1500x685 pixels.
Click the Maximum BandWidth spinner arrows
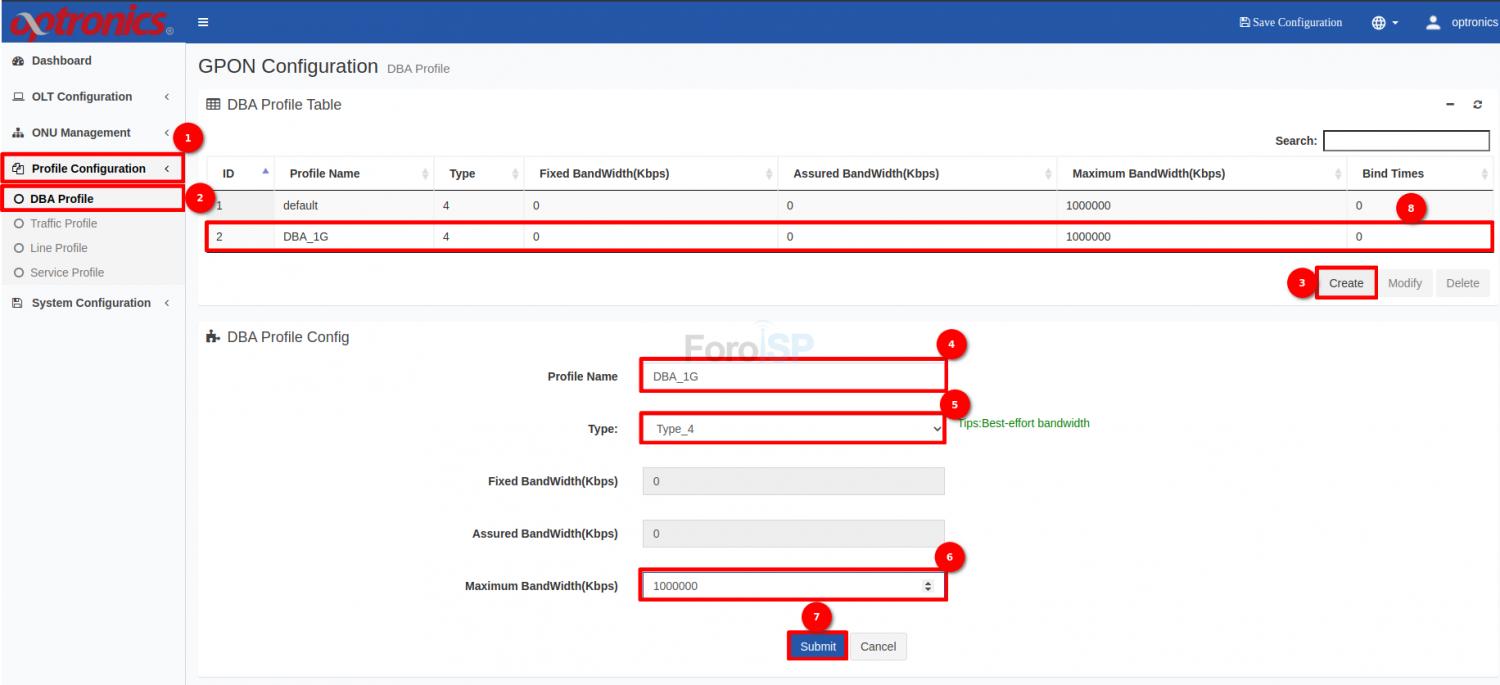tap(928, 586)
